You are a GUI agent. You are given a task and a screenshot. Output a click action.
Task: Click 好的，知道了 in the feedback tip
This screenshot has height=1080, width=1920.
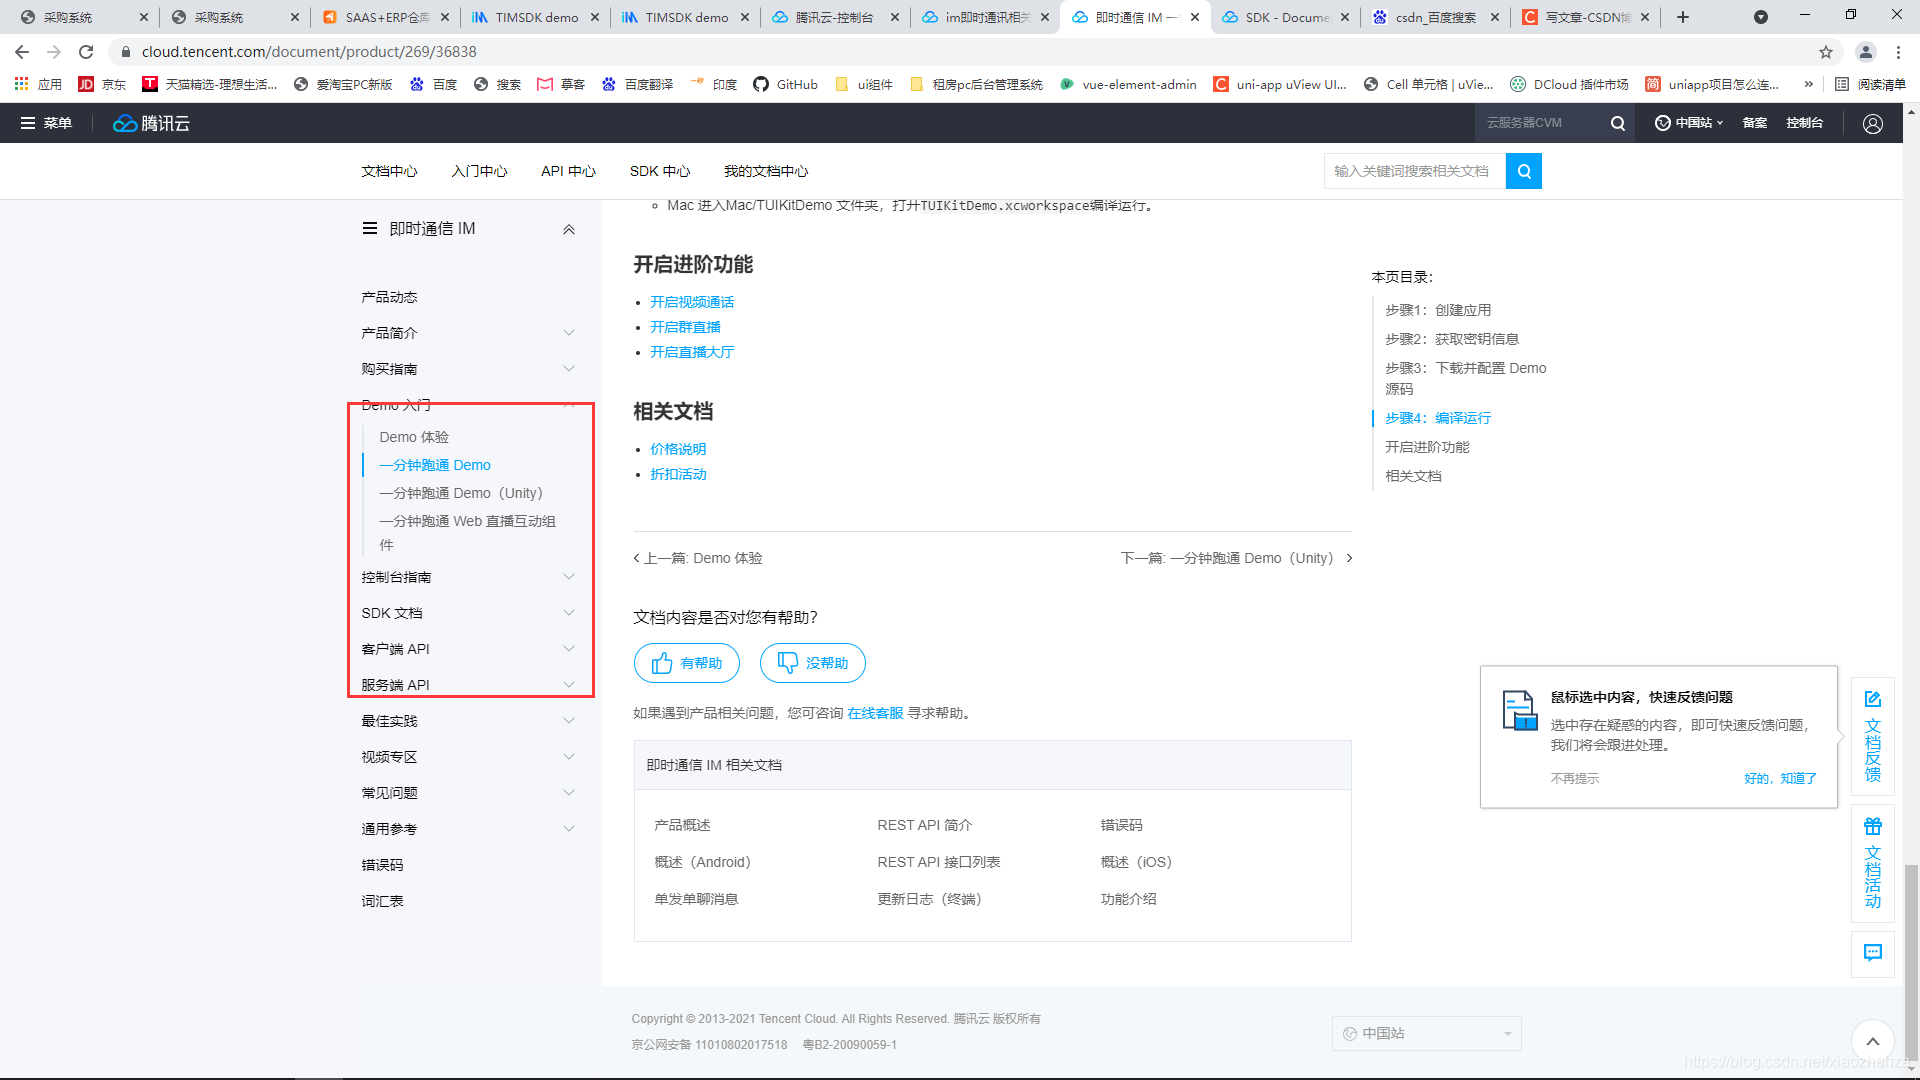tap(1780, 778)
